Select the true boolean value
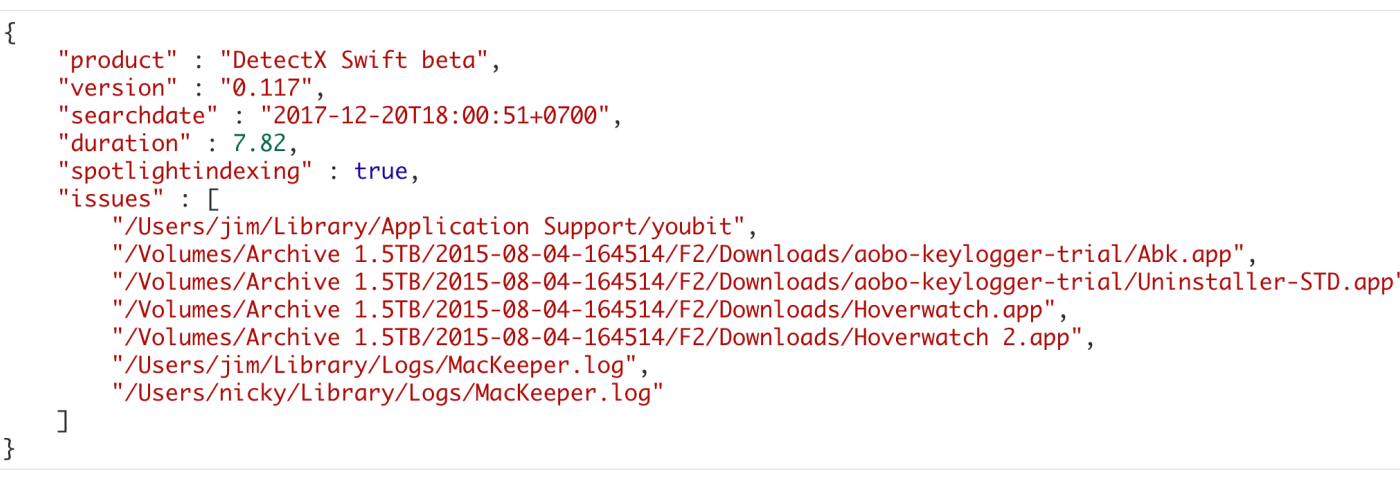 [x=380, y=171]
